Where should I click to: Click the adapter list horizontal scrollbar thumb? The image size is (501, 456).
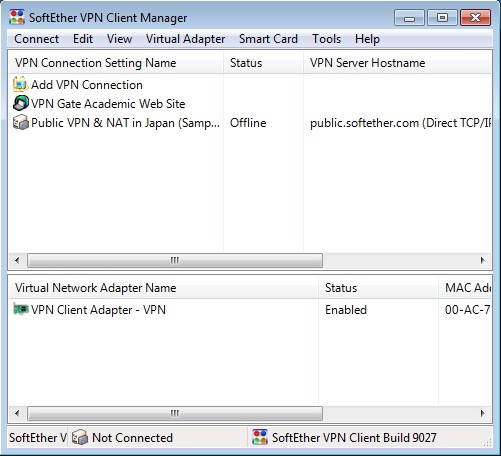(175, 414)
